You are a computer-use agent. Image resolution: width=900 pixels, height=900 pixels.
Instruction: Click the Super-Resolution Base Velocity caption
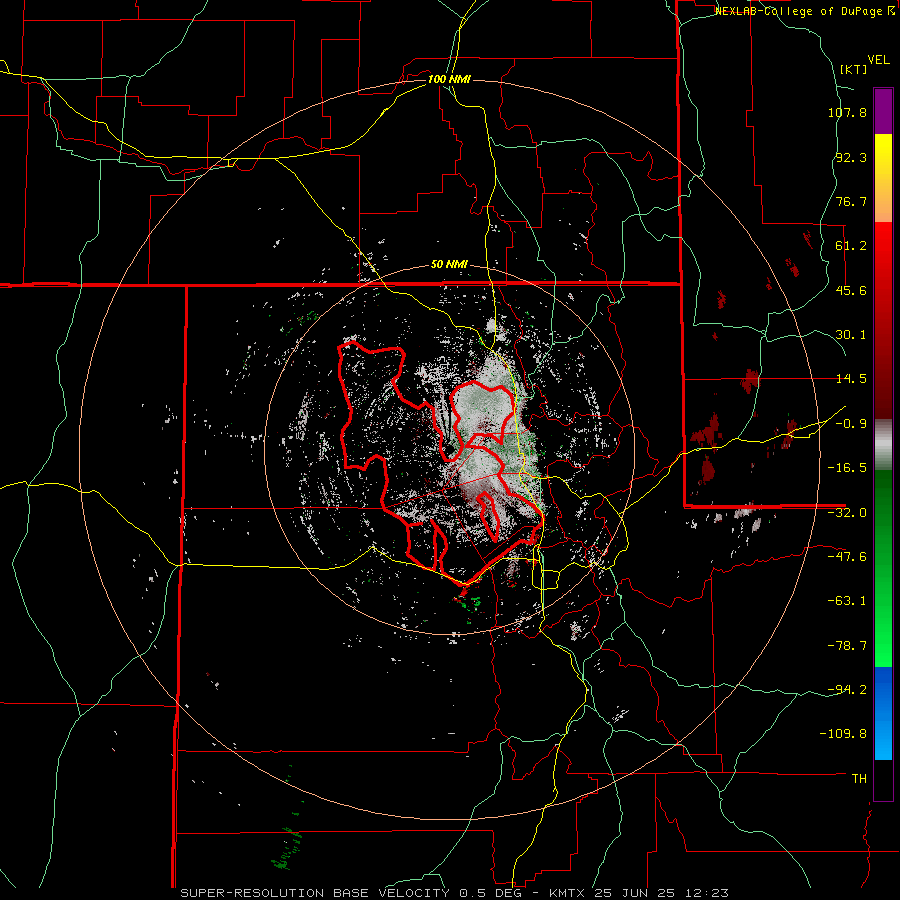455,893
